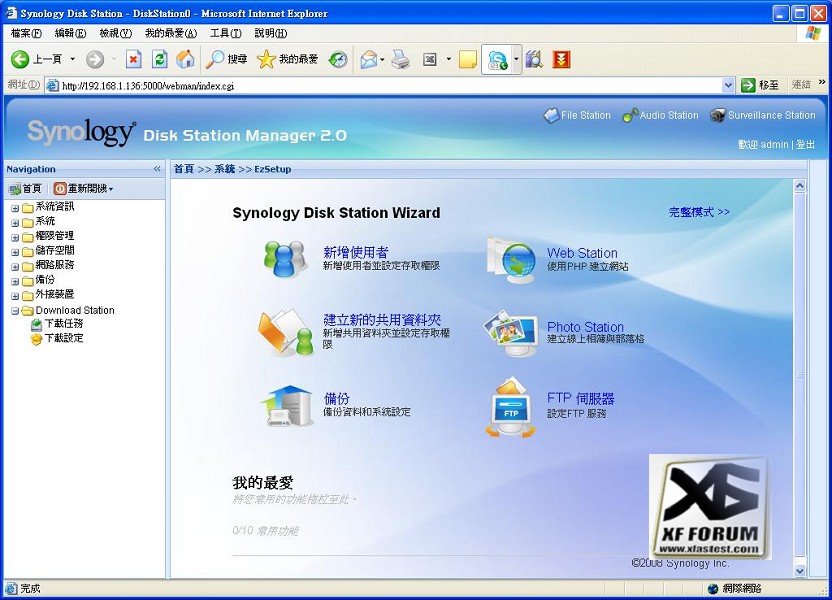Click the 建立新的共用資料夾 link

click(x=382, y=320)
